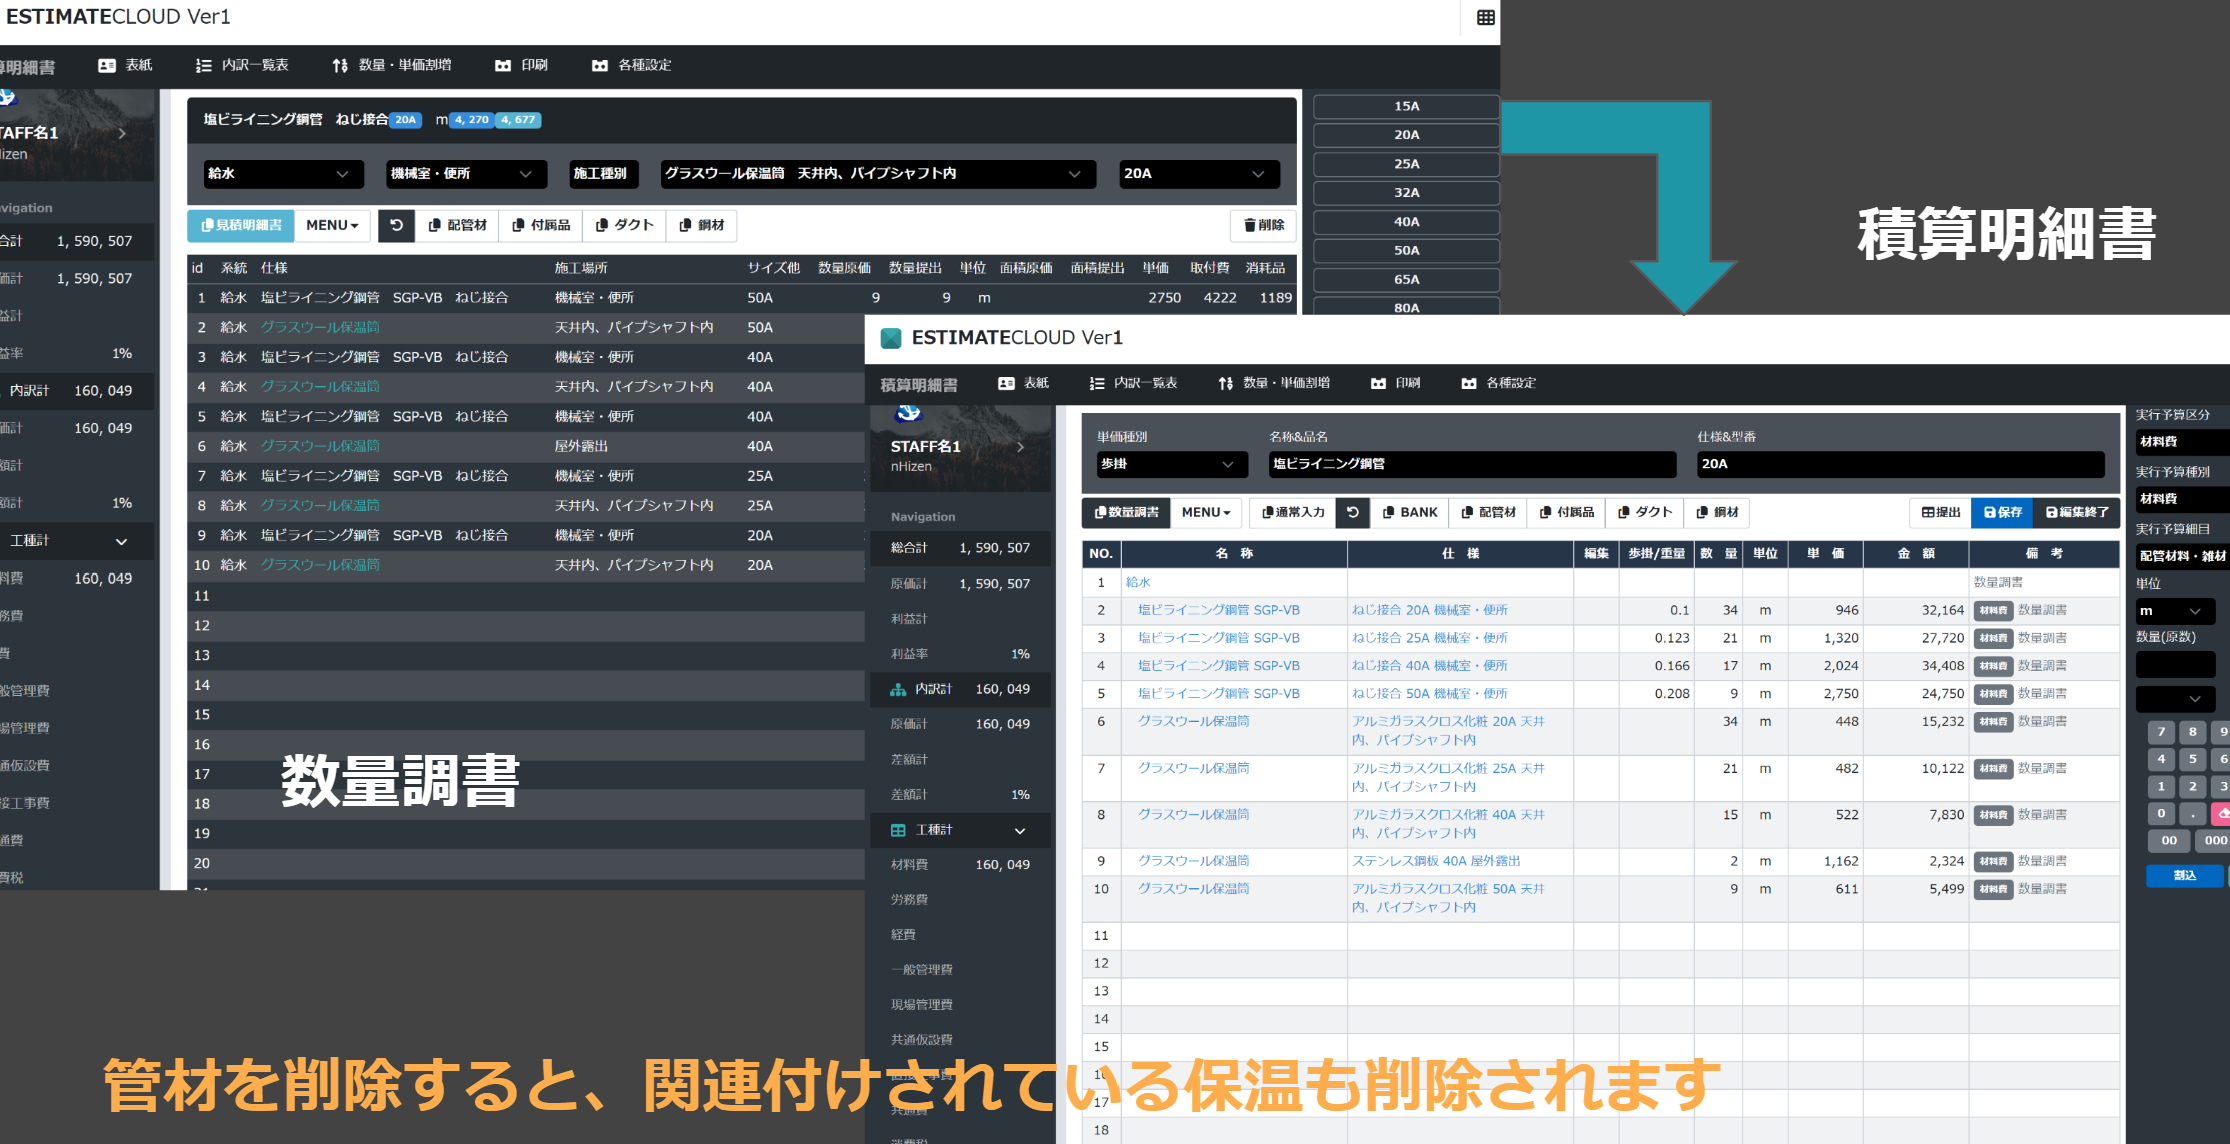
Task: Click ダクト button in lower toolbar
Action: [1645, 512]
